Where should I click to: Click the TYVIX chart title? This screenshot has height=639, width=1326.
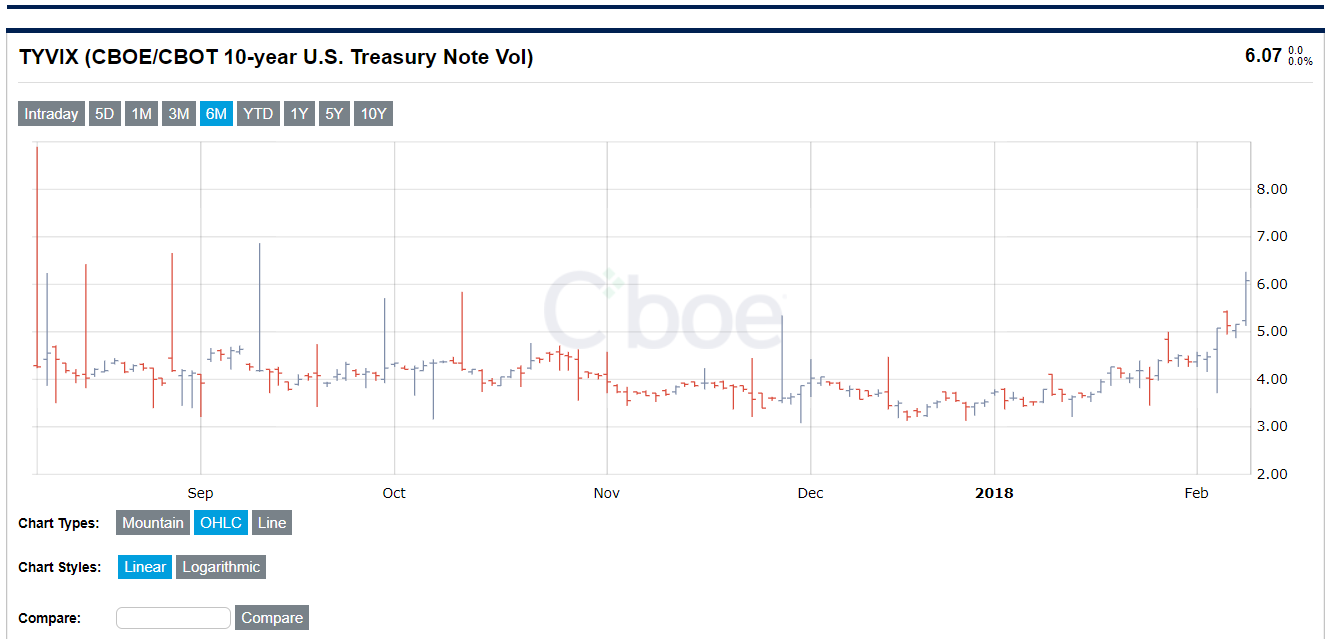[x=276, y=57]
